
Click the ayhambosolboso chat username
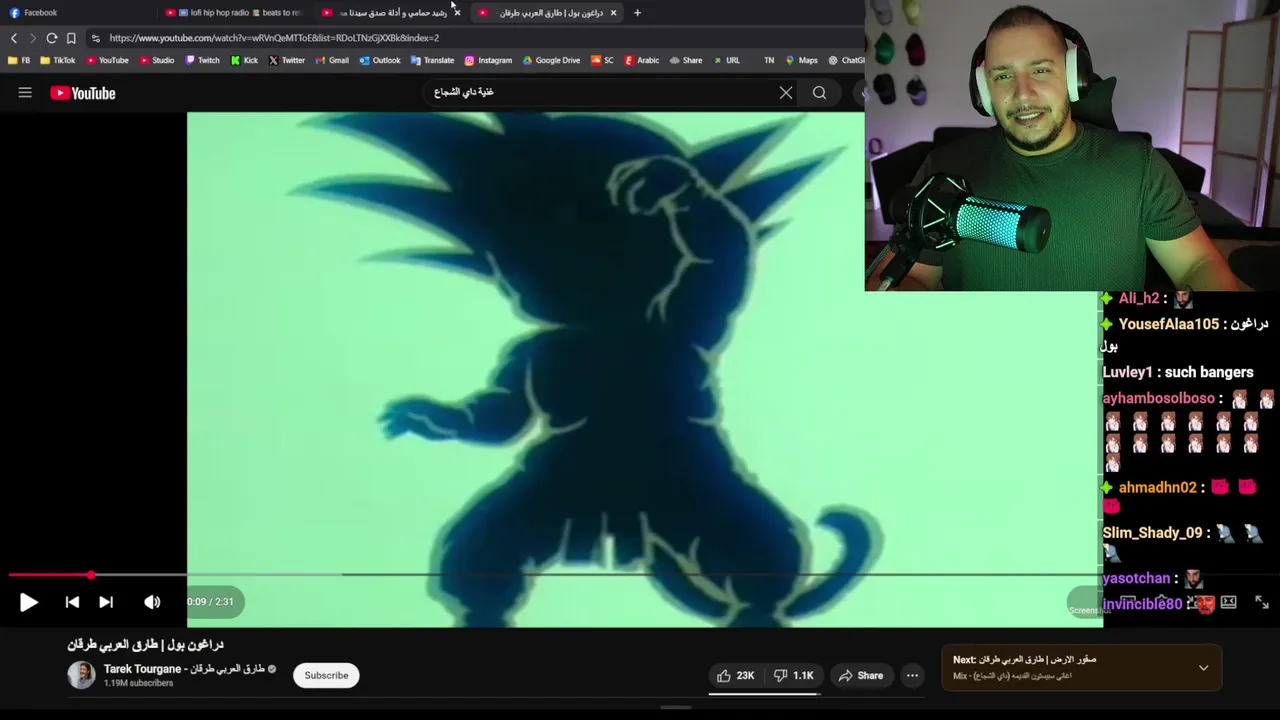1158,398
